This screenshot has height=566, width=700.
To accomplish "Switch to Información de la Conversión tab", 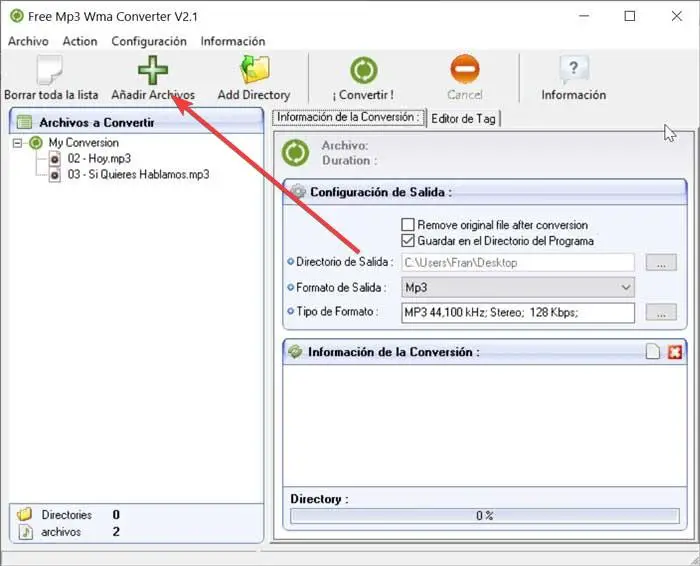I will pos(349,117).
